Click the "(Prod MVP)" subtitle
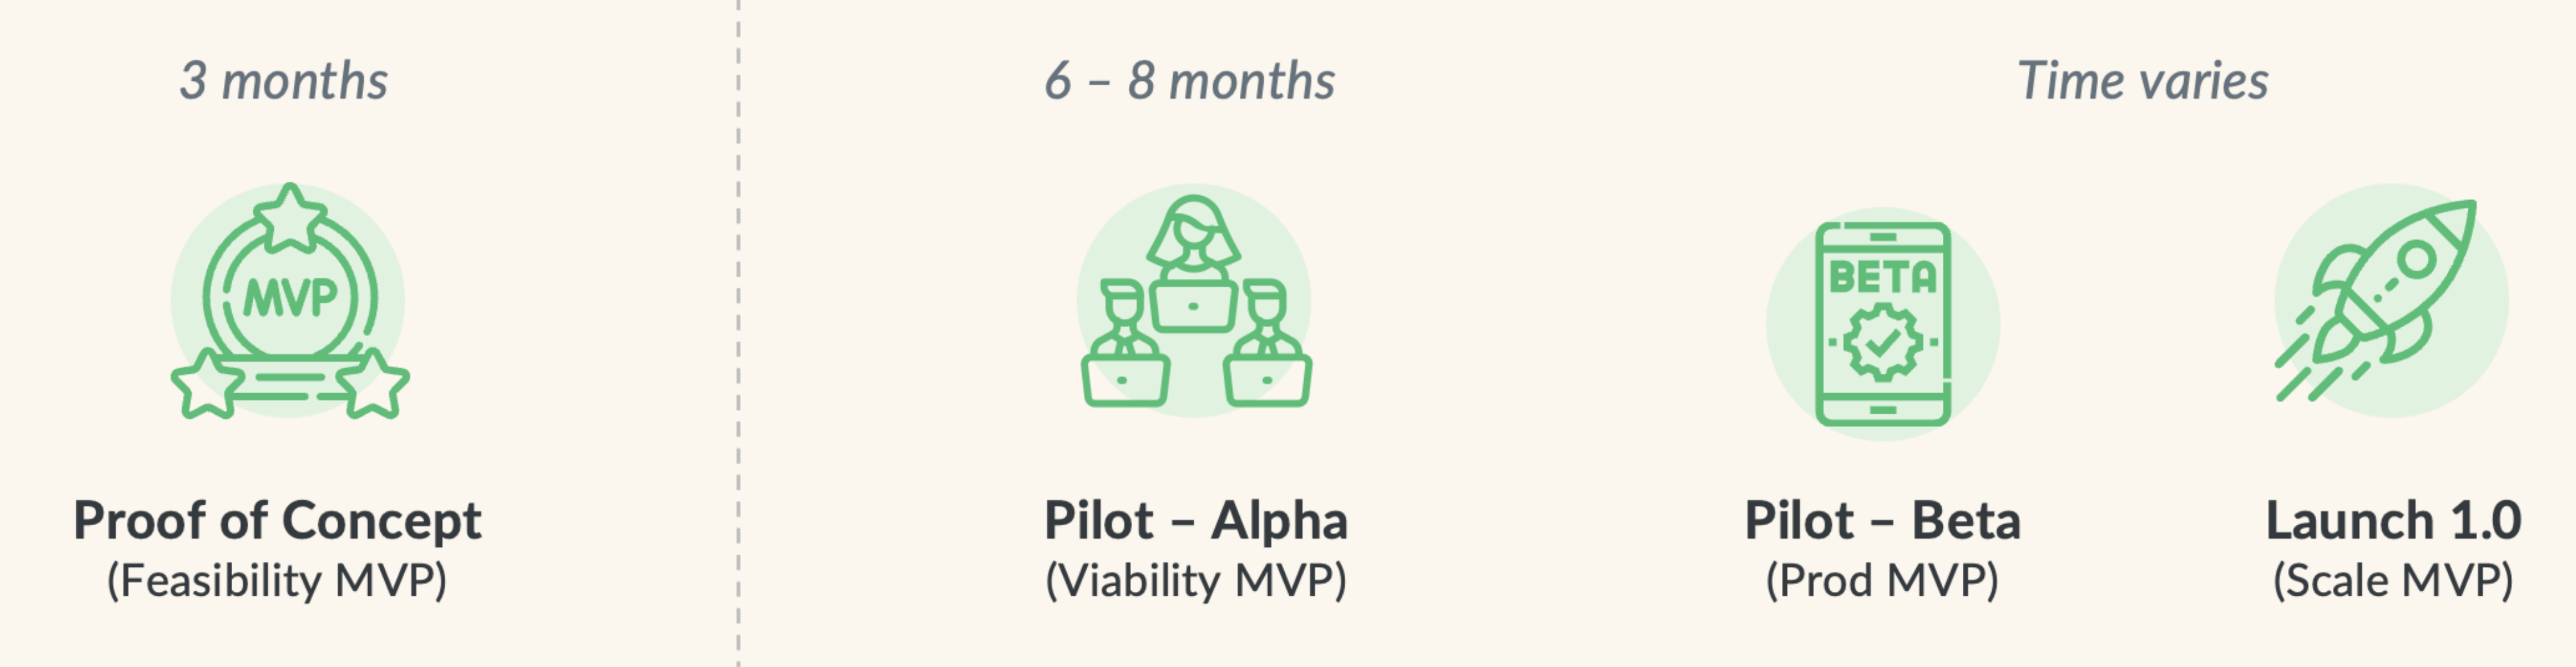 pos(1882,581)
